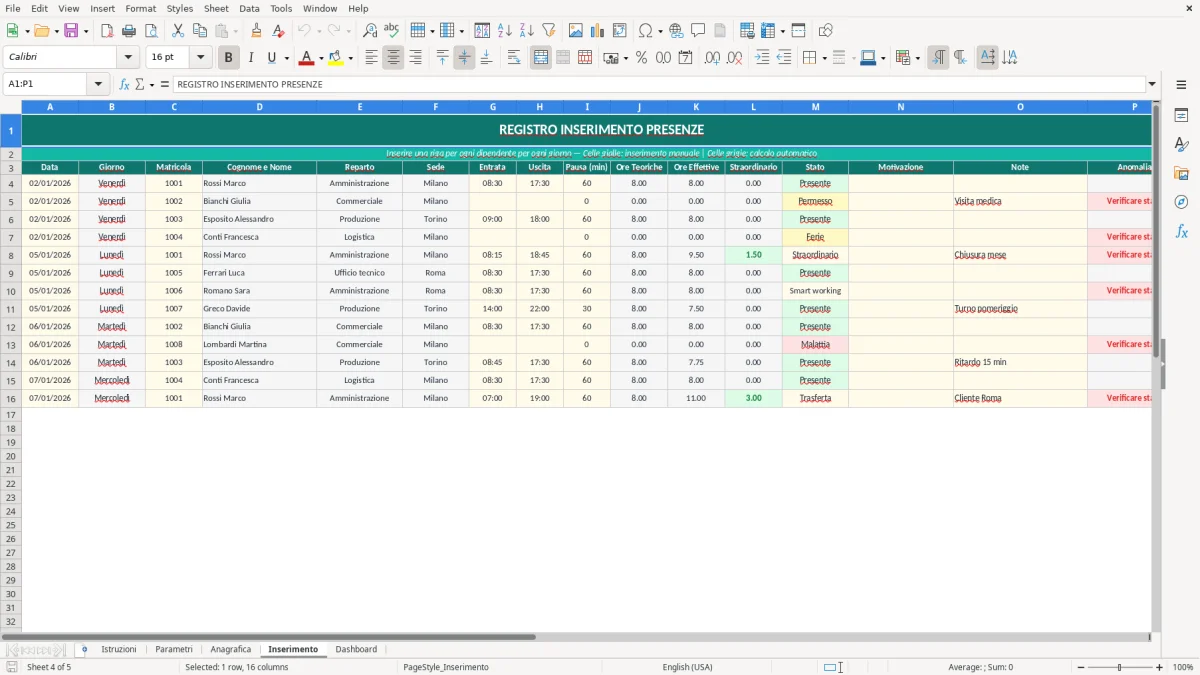The height and width of the screenshot is (675, 1200).
Task: Expand the Name Box dropdown
Action: pos(98,84)
